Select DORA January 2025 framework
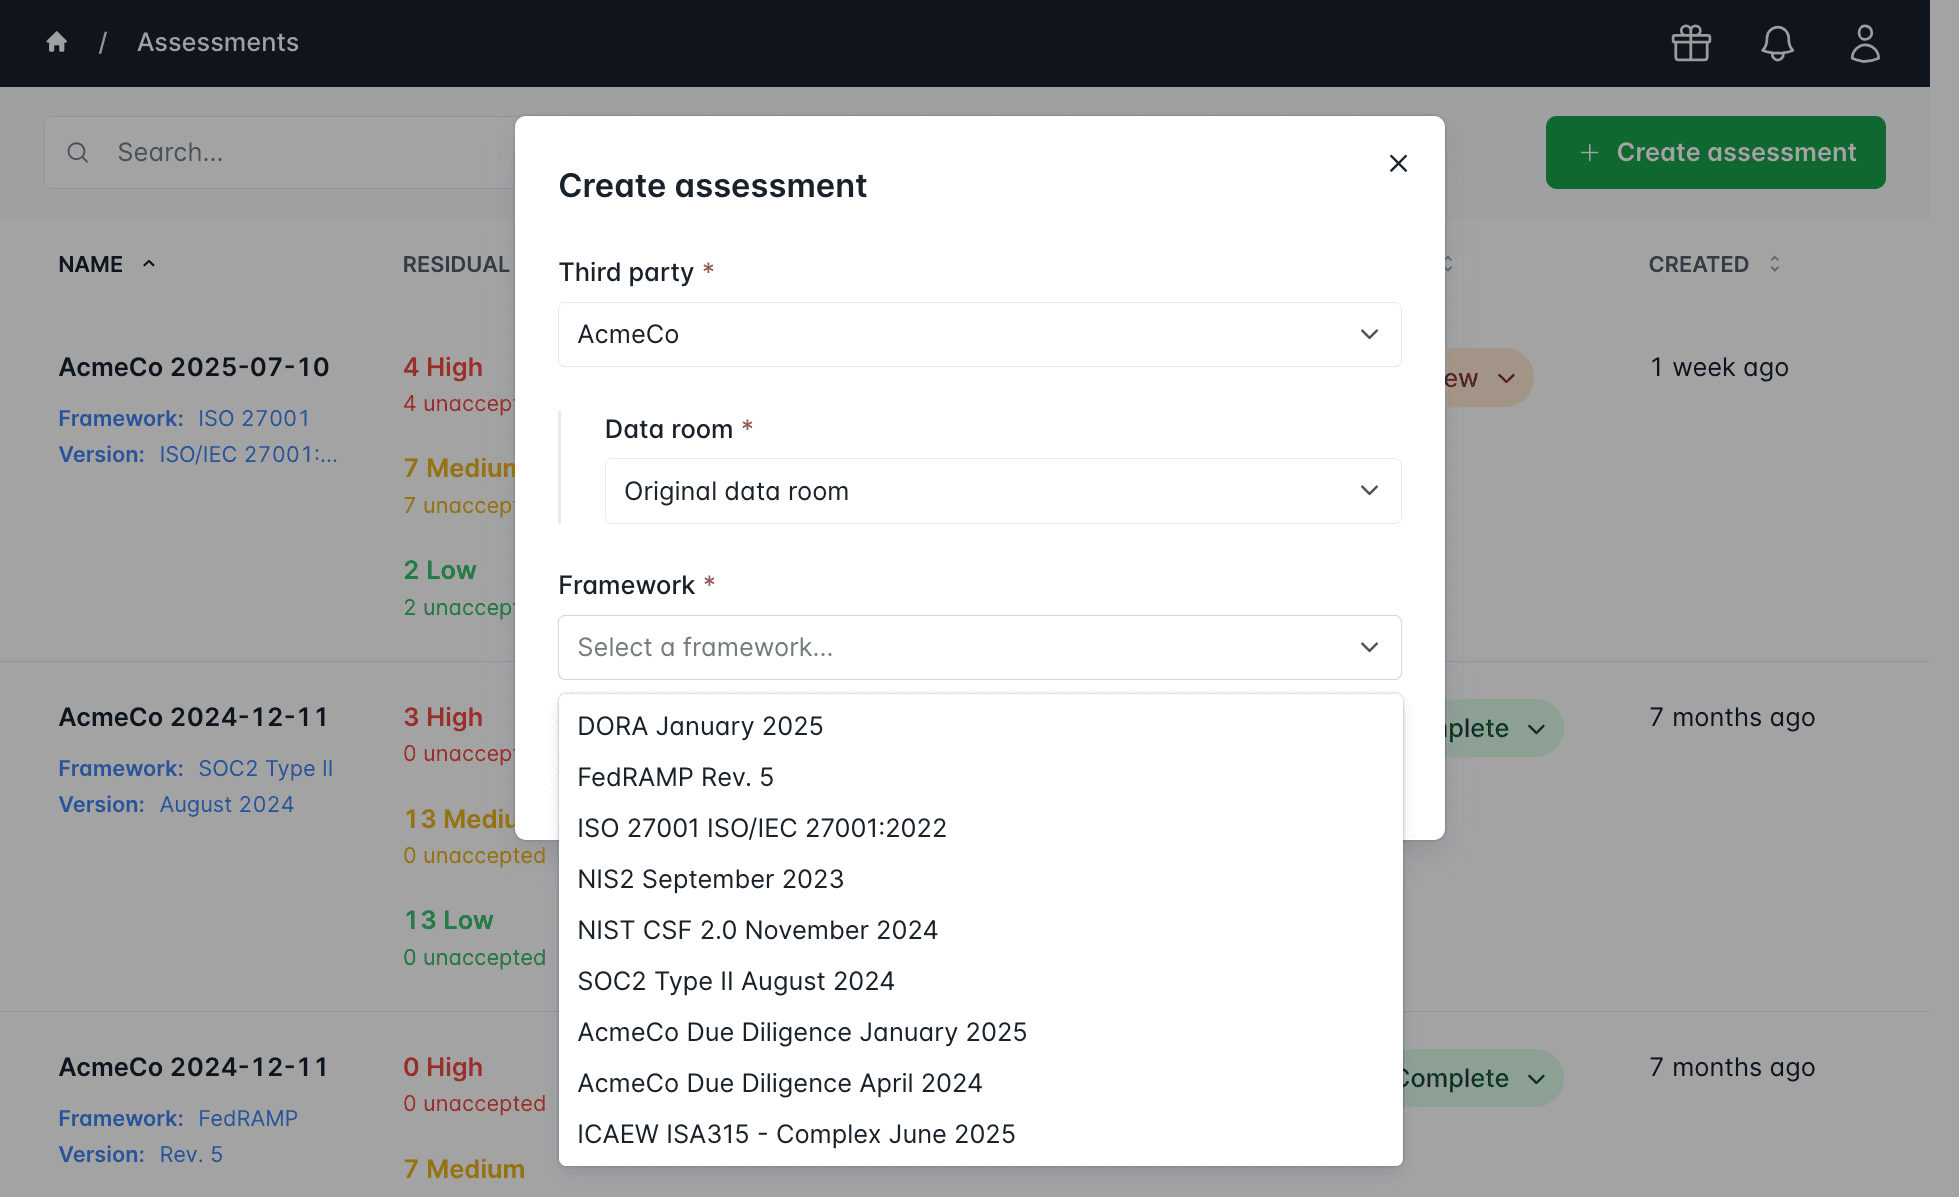This screenshot has height=1197, width=1960. point(700,726)
